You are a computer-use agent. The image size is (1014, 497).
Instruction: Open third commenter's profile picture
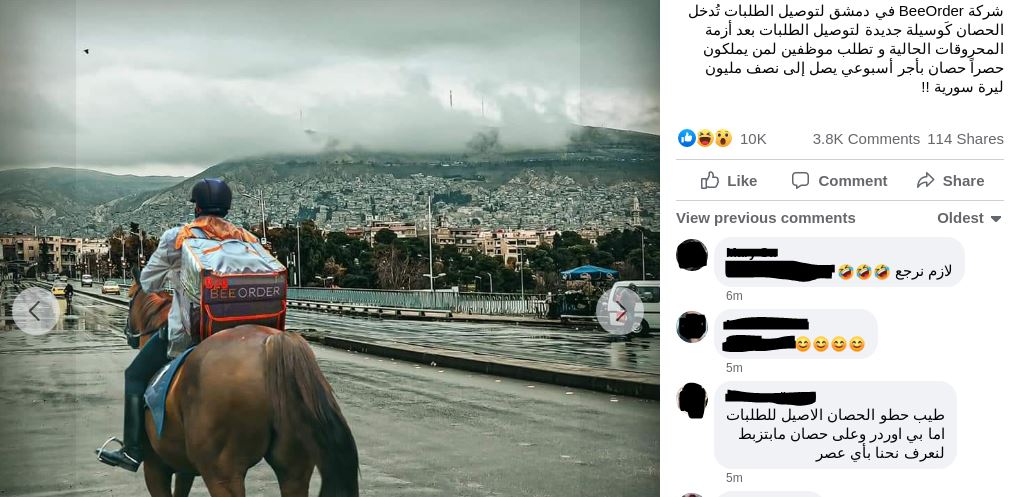[691, 400]
